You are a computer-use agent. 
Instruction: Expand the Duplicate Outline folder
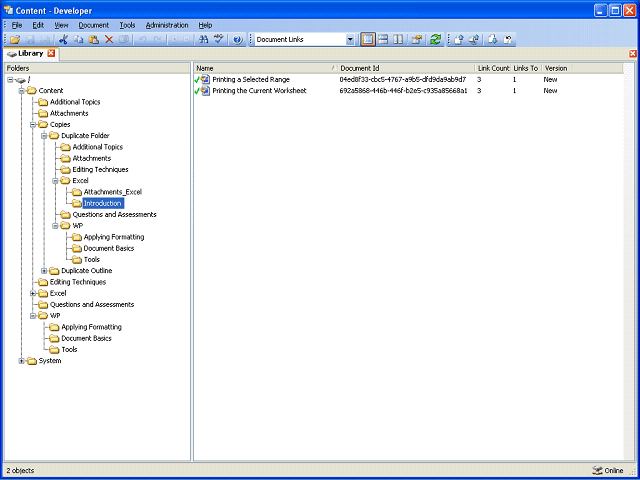click(x=44, y=271)
